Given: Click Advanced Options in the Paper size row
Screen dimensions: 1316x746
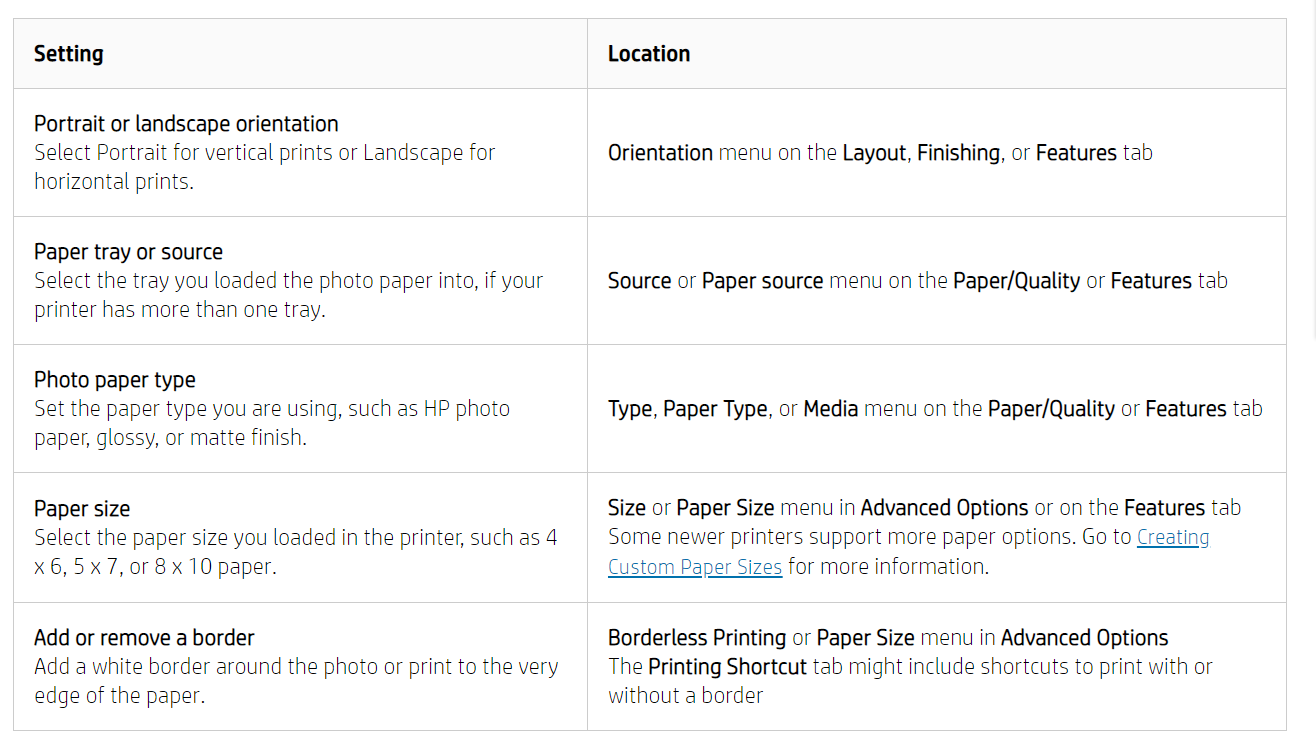Looking at the screenshot, I should [944, 508].
